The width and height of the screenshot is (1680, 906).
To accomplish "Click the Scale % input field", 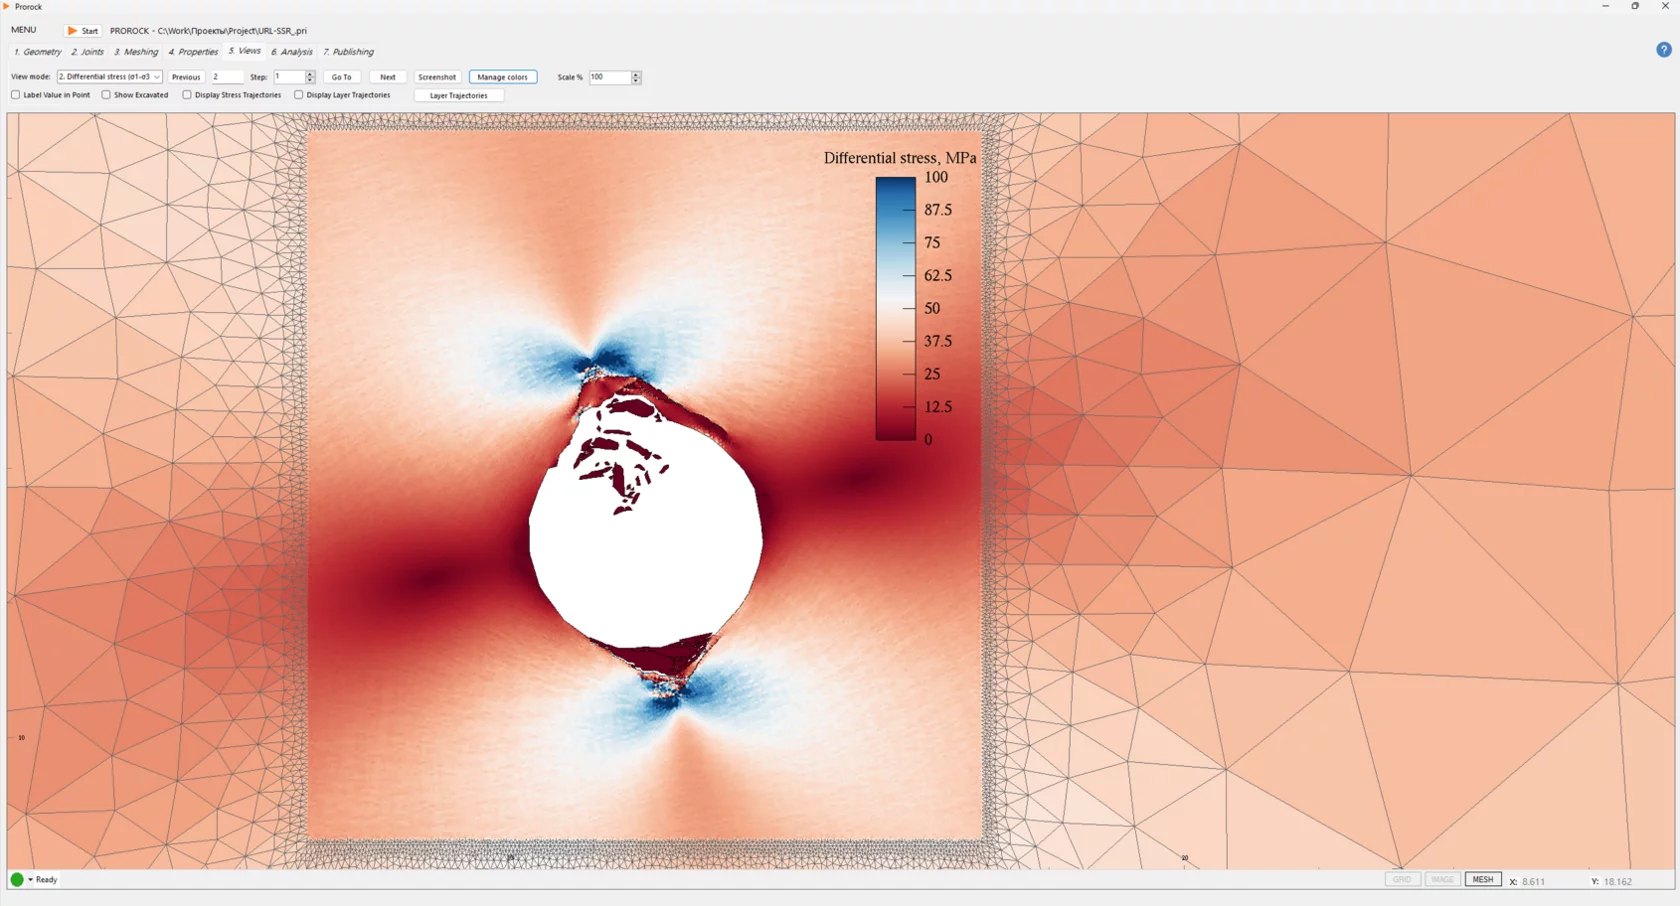I will (x=610, y=77).
